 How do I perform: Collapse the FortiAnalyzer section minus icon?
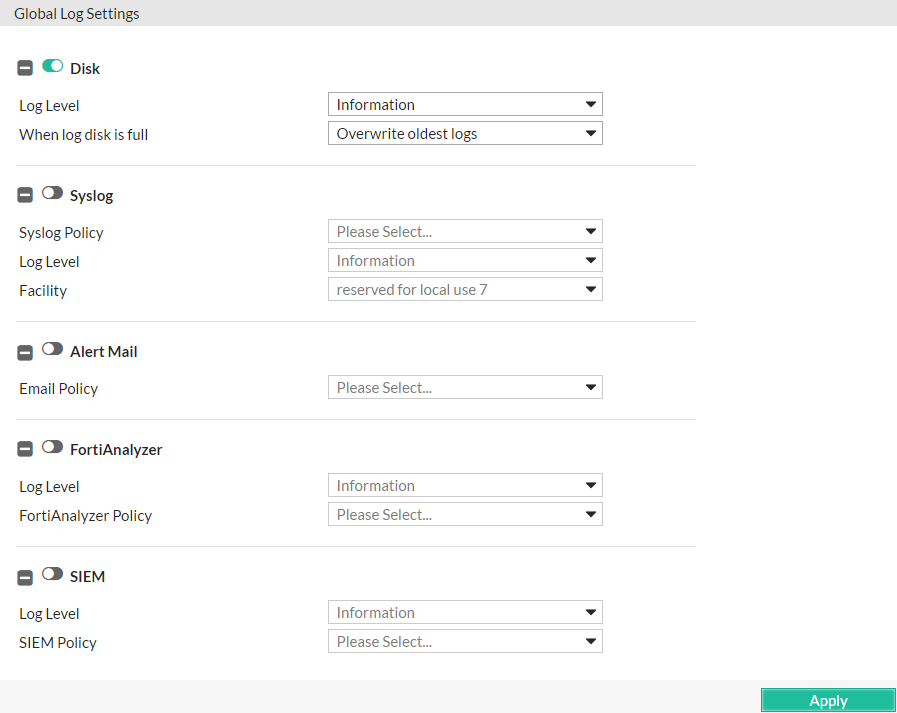(x=25, y=449)
